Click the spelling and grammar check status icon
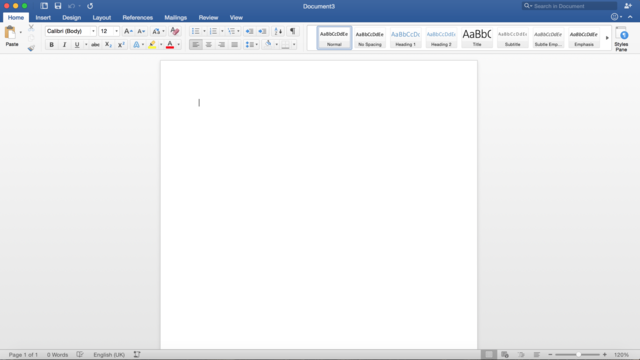The height and width of the screenshot is (360, 640). point(80,354)
